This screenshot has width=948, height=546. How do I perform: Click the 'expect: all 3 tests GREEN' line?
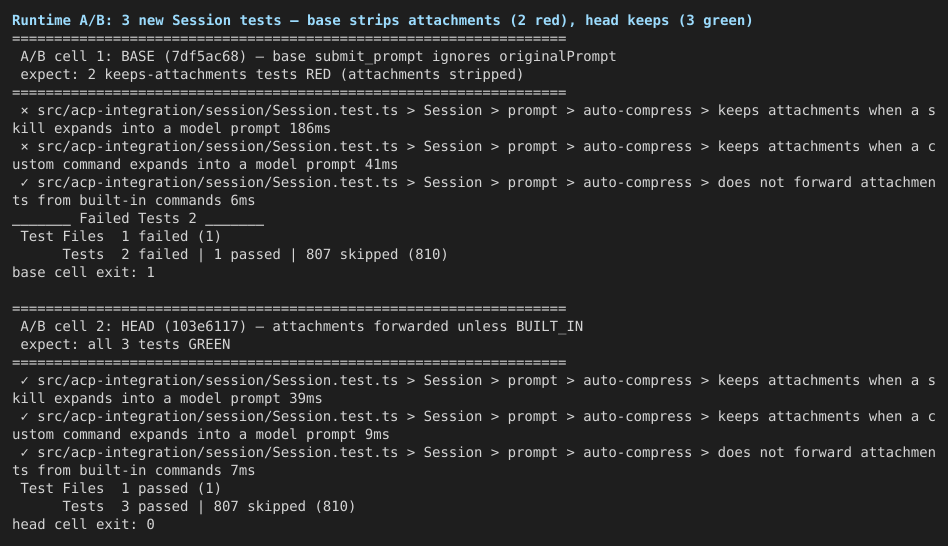(x=125, y=345)
